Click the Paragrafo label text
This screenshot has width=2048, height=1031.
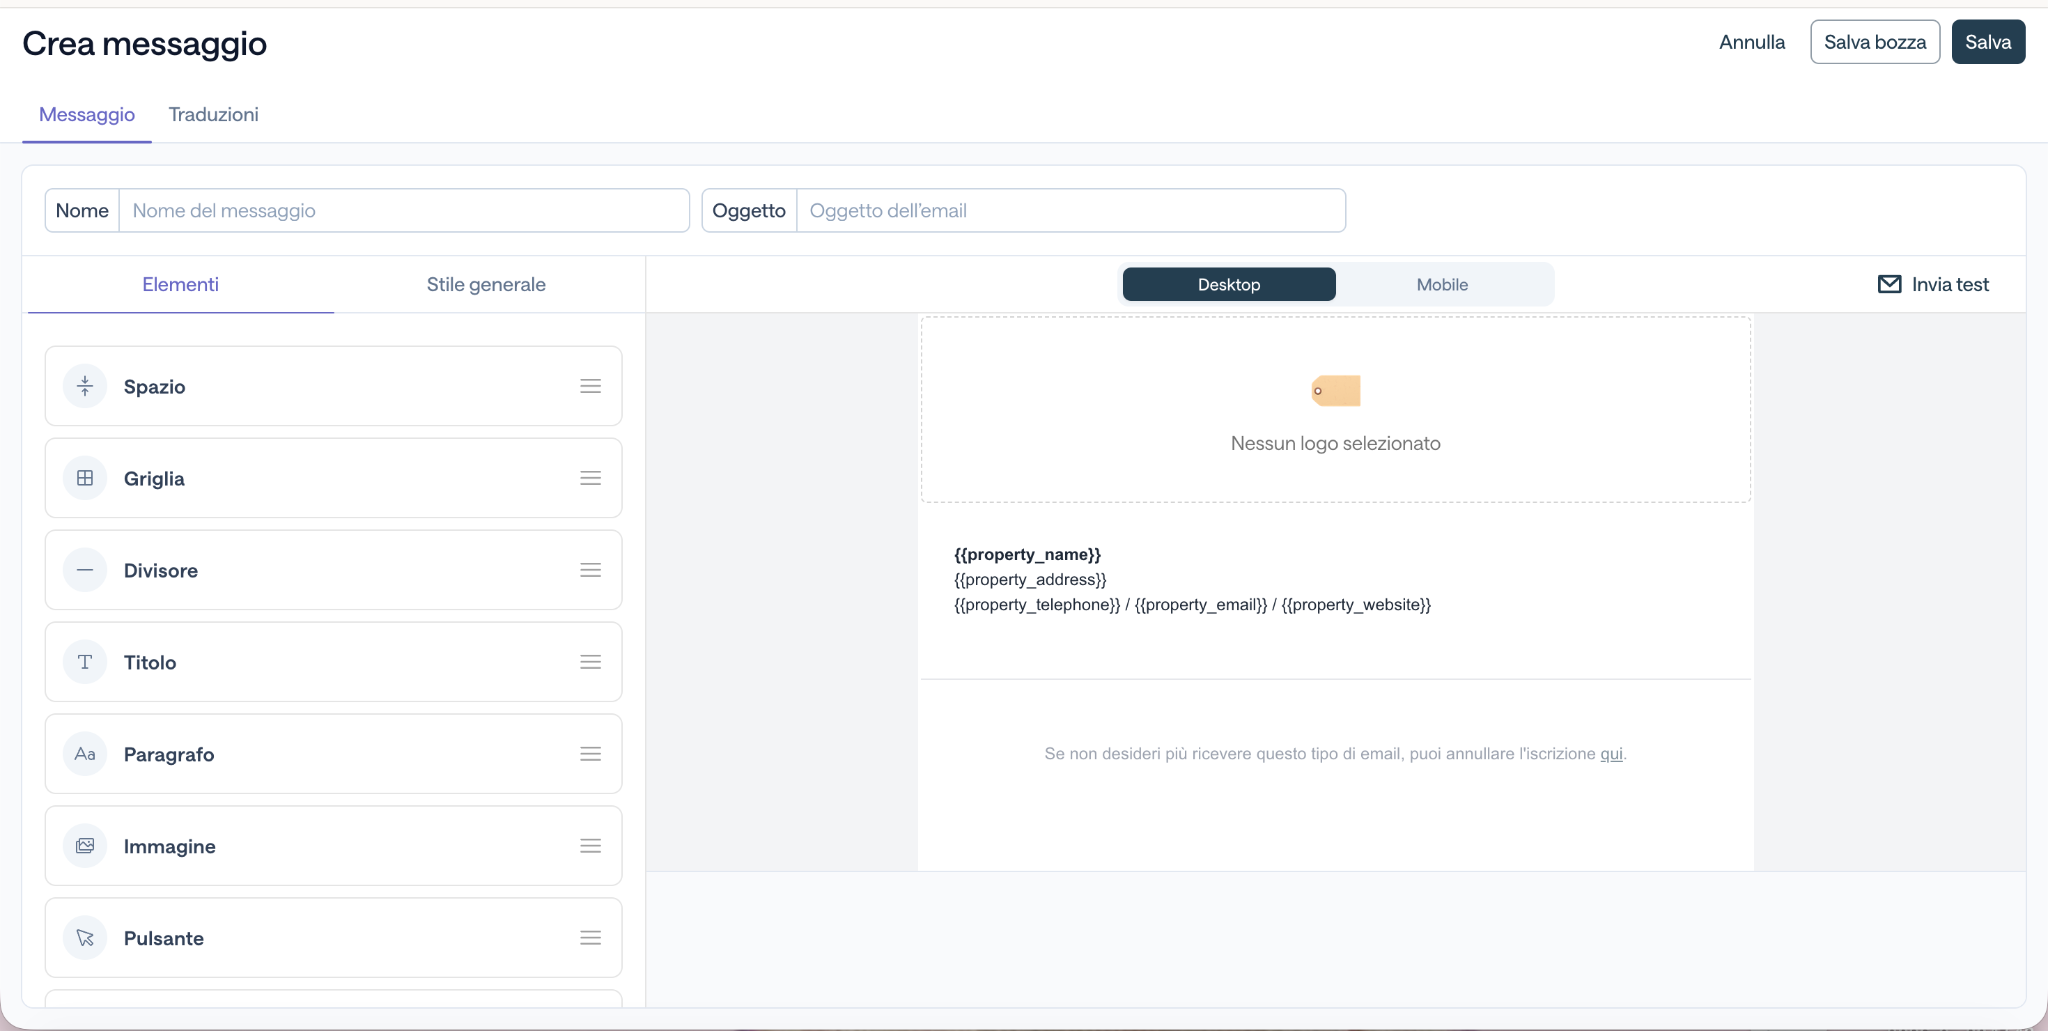pyautogui.click(x=169, y=754)
